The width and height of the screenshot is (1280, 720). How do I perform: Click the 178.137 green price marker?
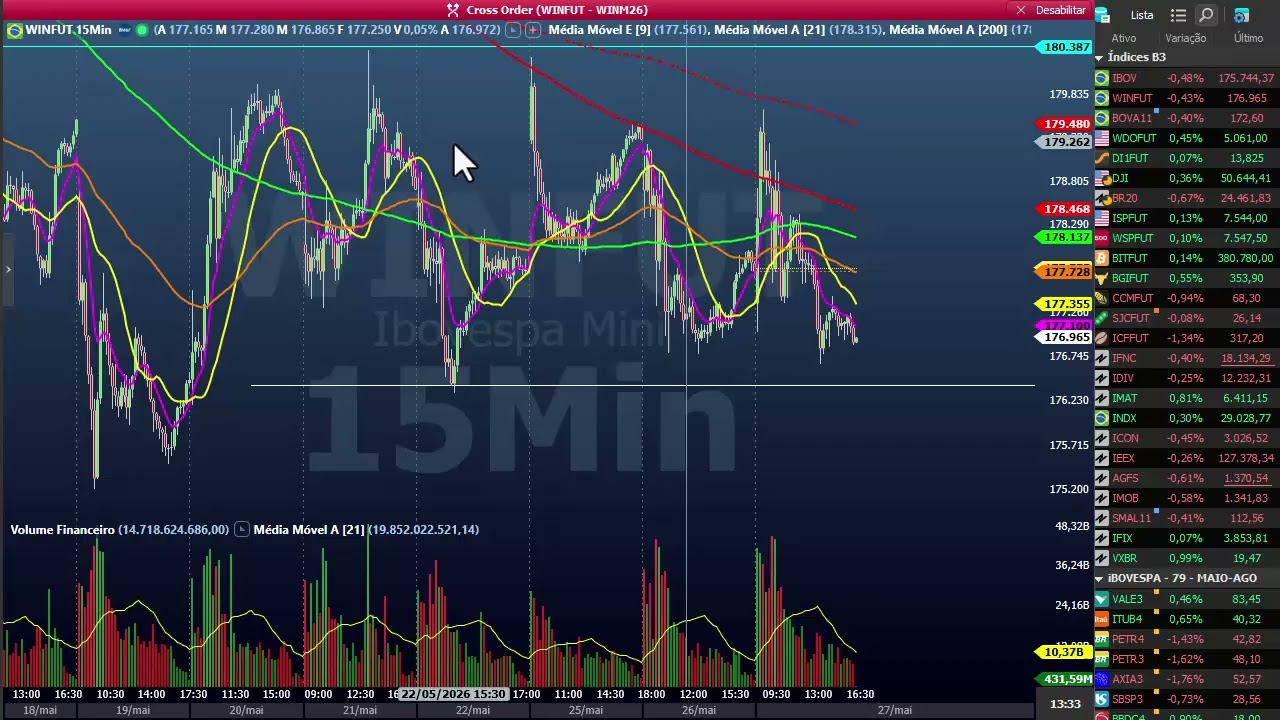[1064, 237]
